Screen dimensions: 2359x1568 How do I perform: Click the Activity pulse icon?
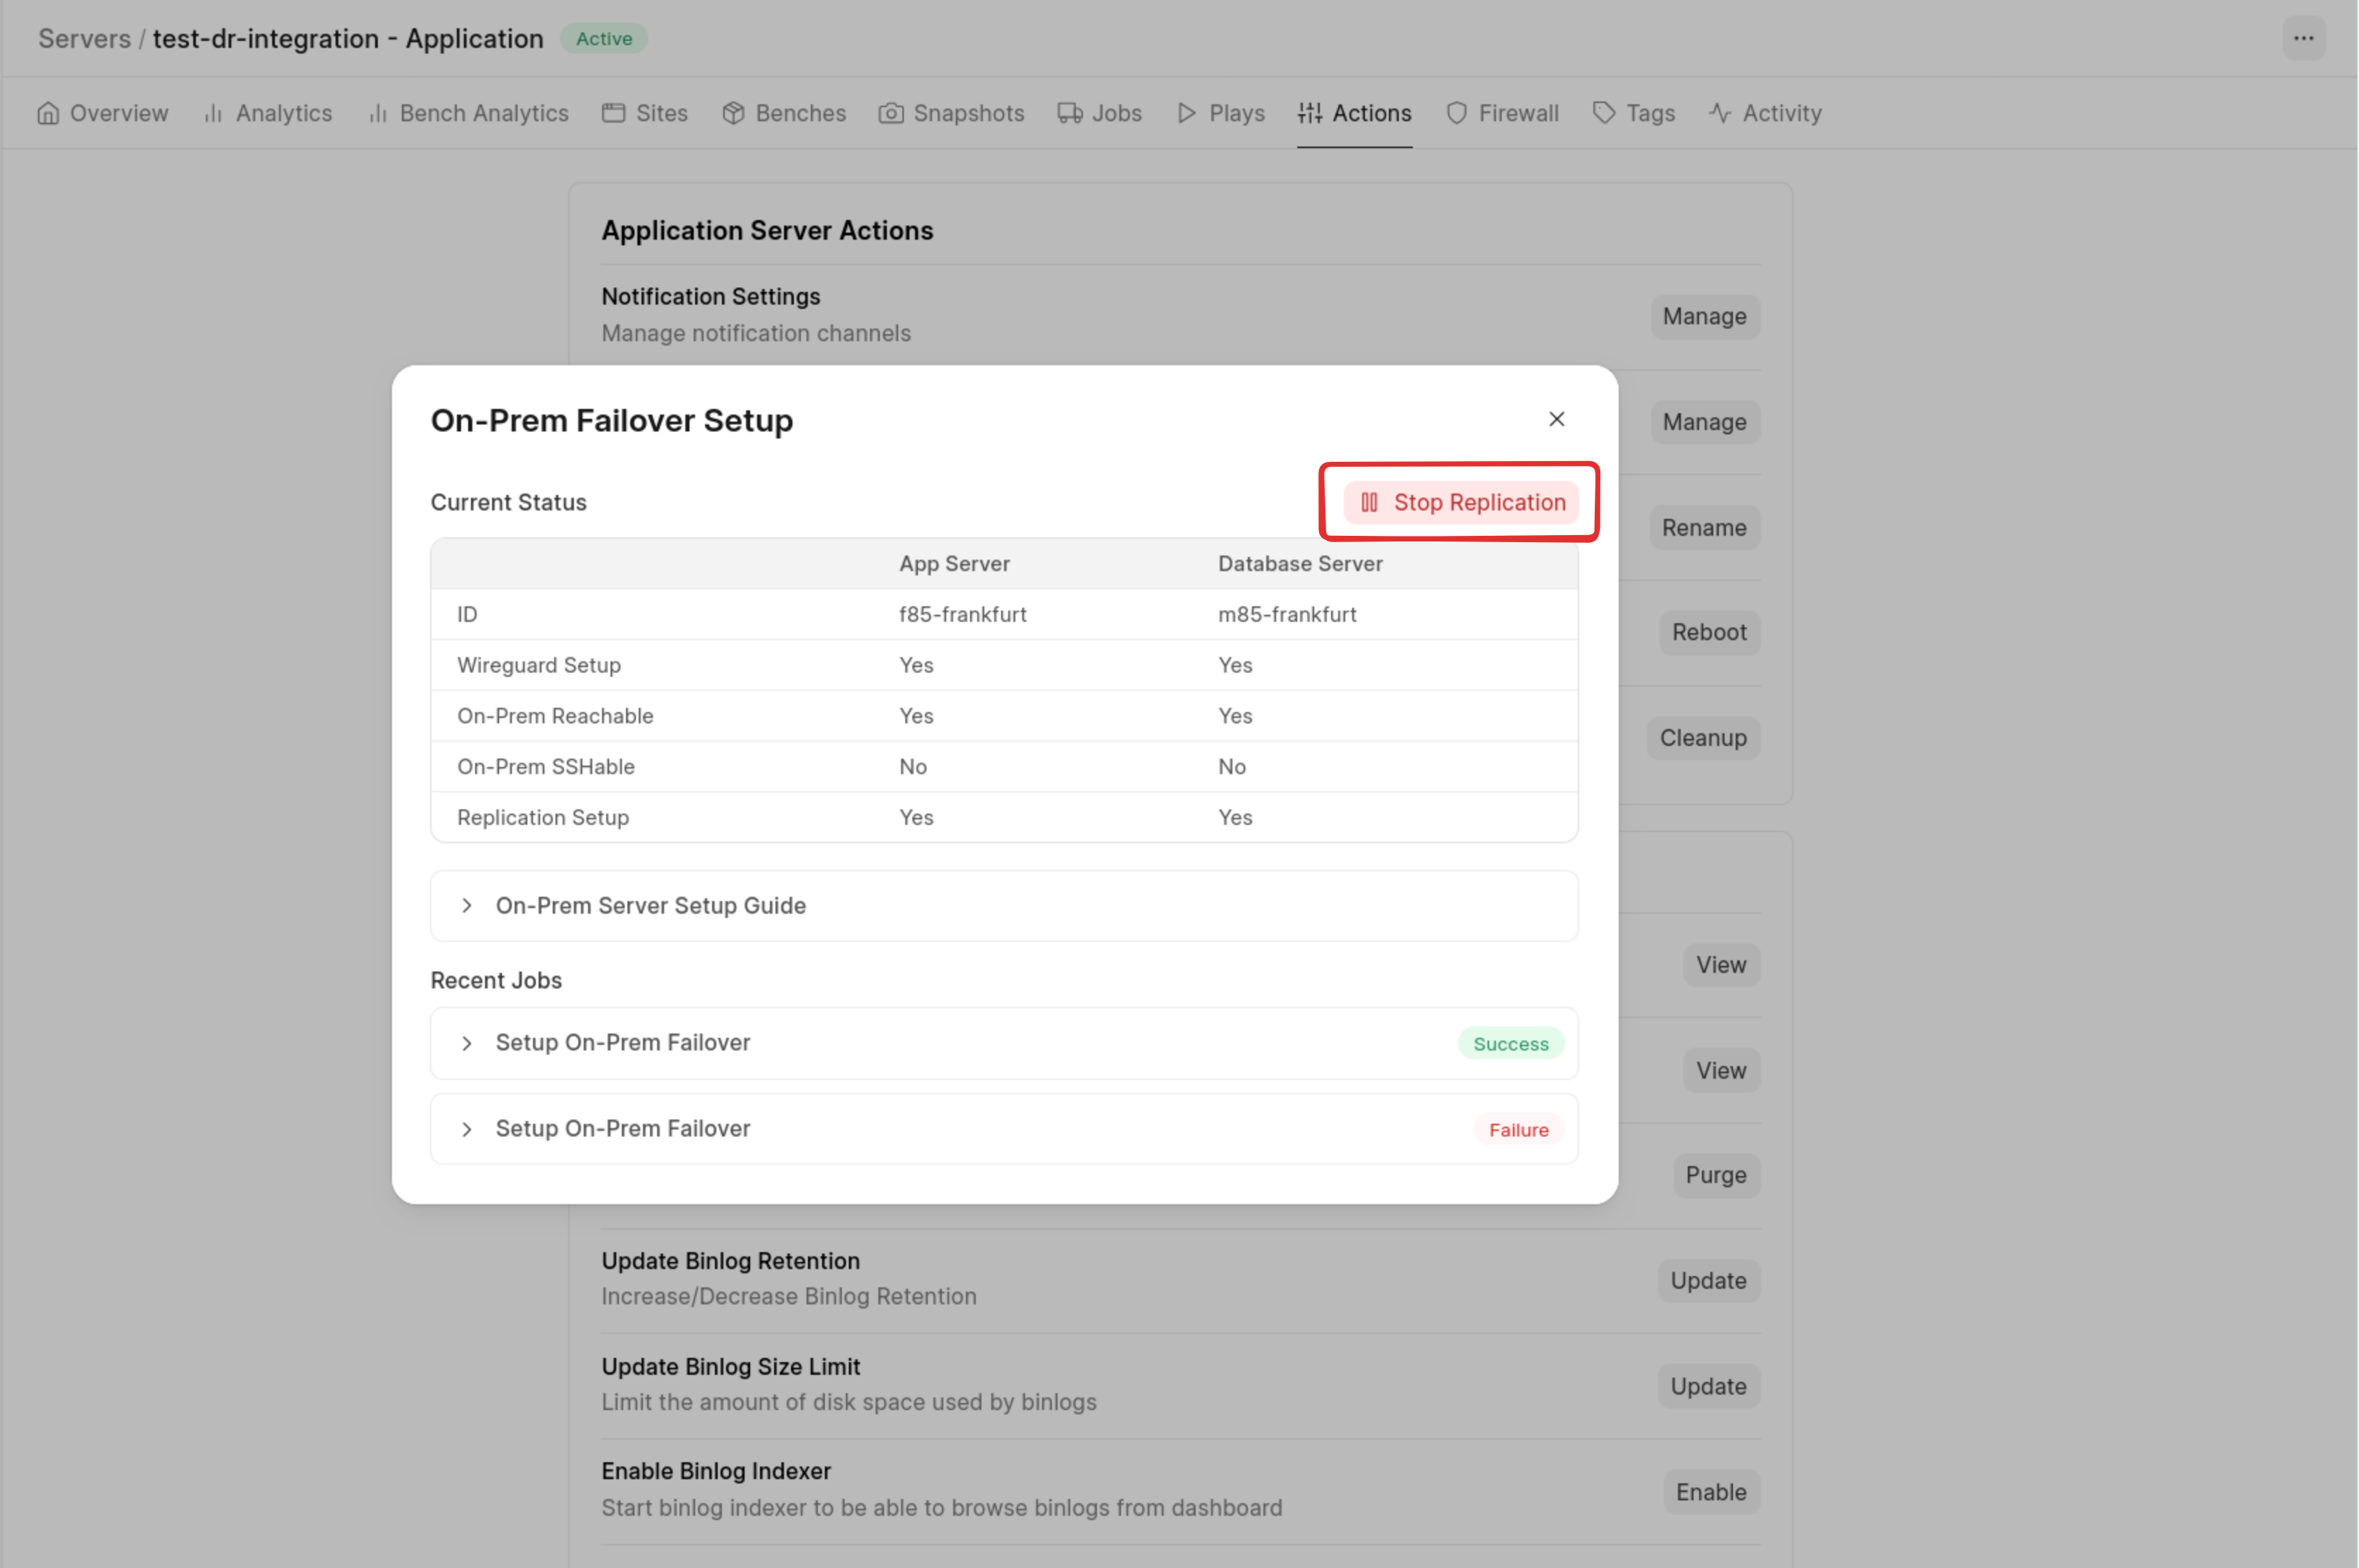[x=1719, y=113]
